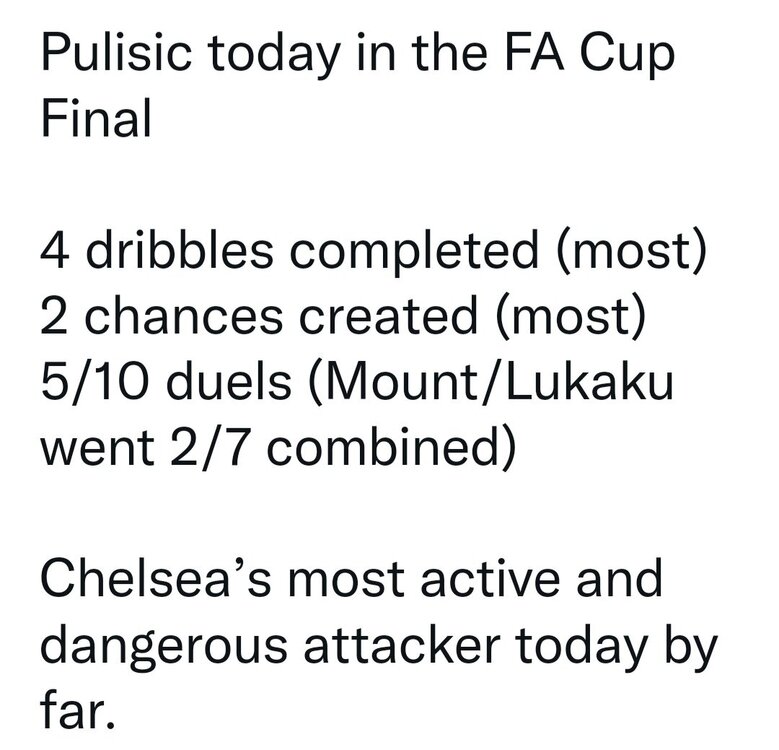Click "(most)" after dribbles completed
Screen dimensions: 779x750
click(631, 249)
